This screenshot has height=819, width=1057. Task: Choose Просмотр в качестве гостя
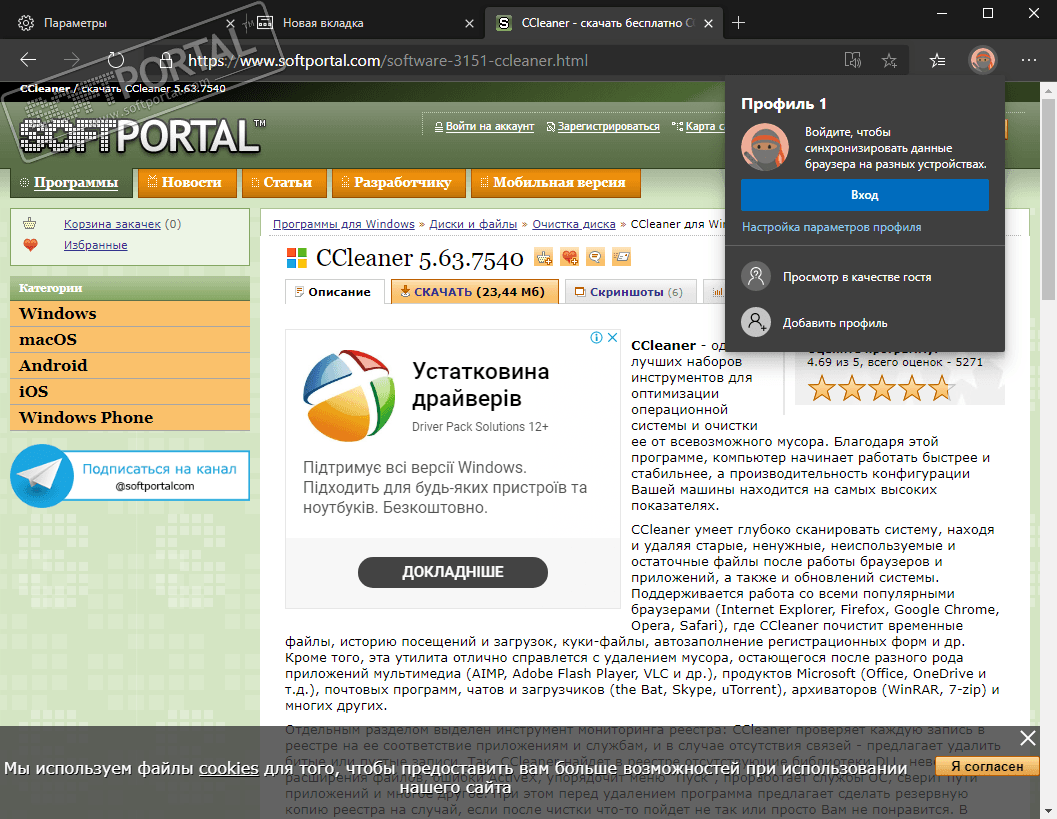pyautogui.click(x=864, y=277)
